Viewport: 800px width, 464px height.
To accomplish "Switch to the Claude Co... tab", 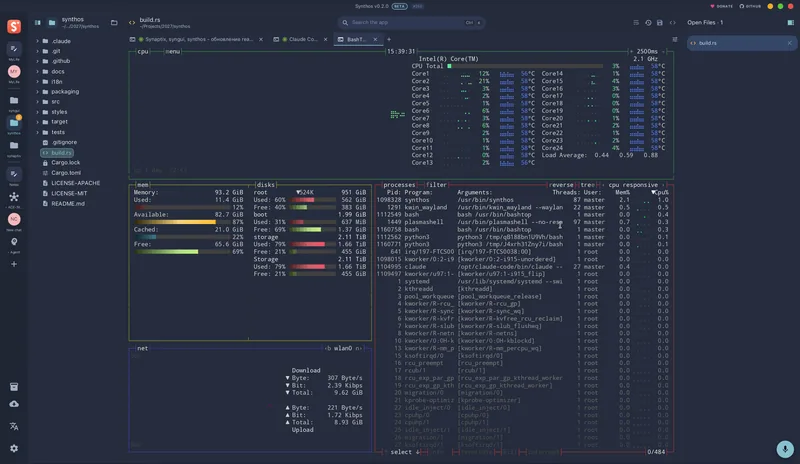I will [x=299, y=39].
